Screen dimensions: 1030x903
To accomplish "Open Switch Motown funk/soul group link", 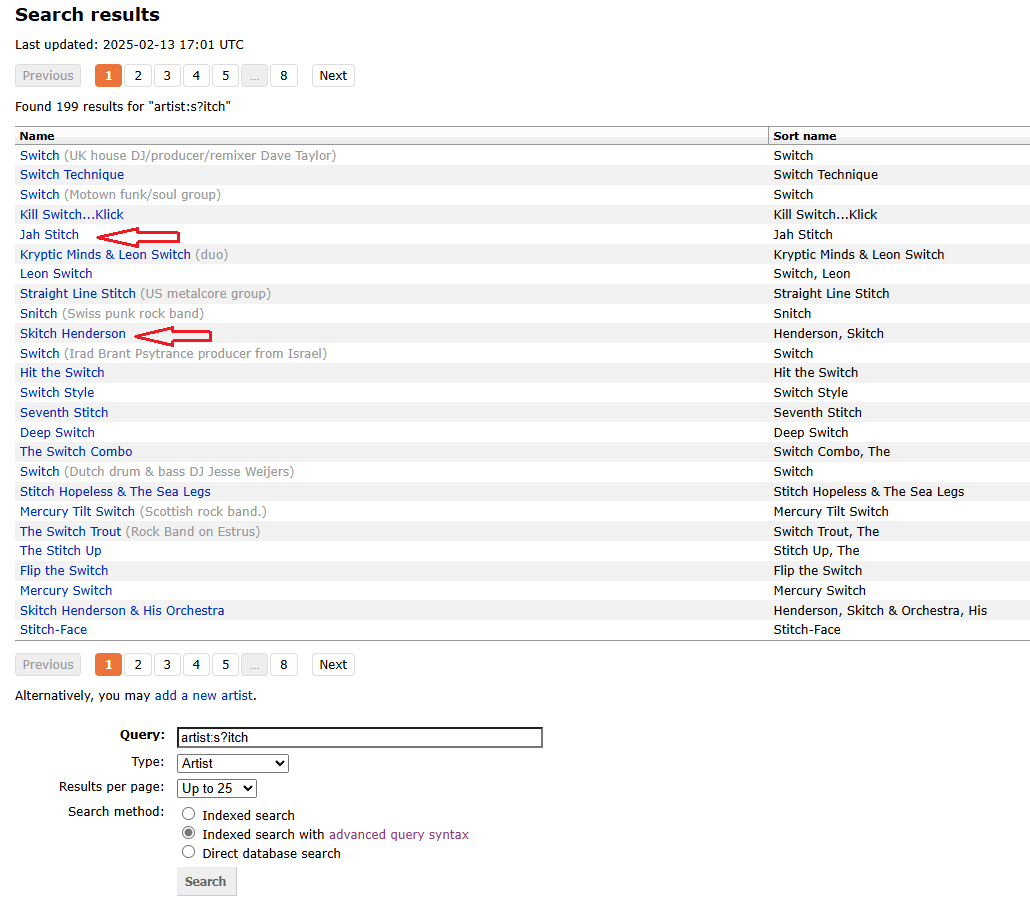I will click(39, 194).
